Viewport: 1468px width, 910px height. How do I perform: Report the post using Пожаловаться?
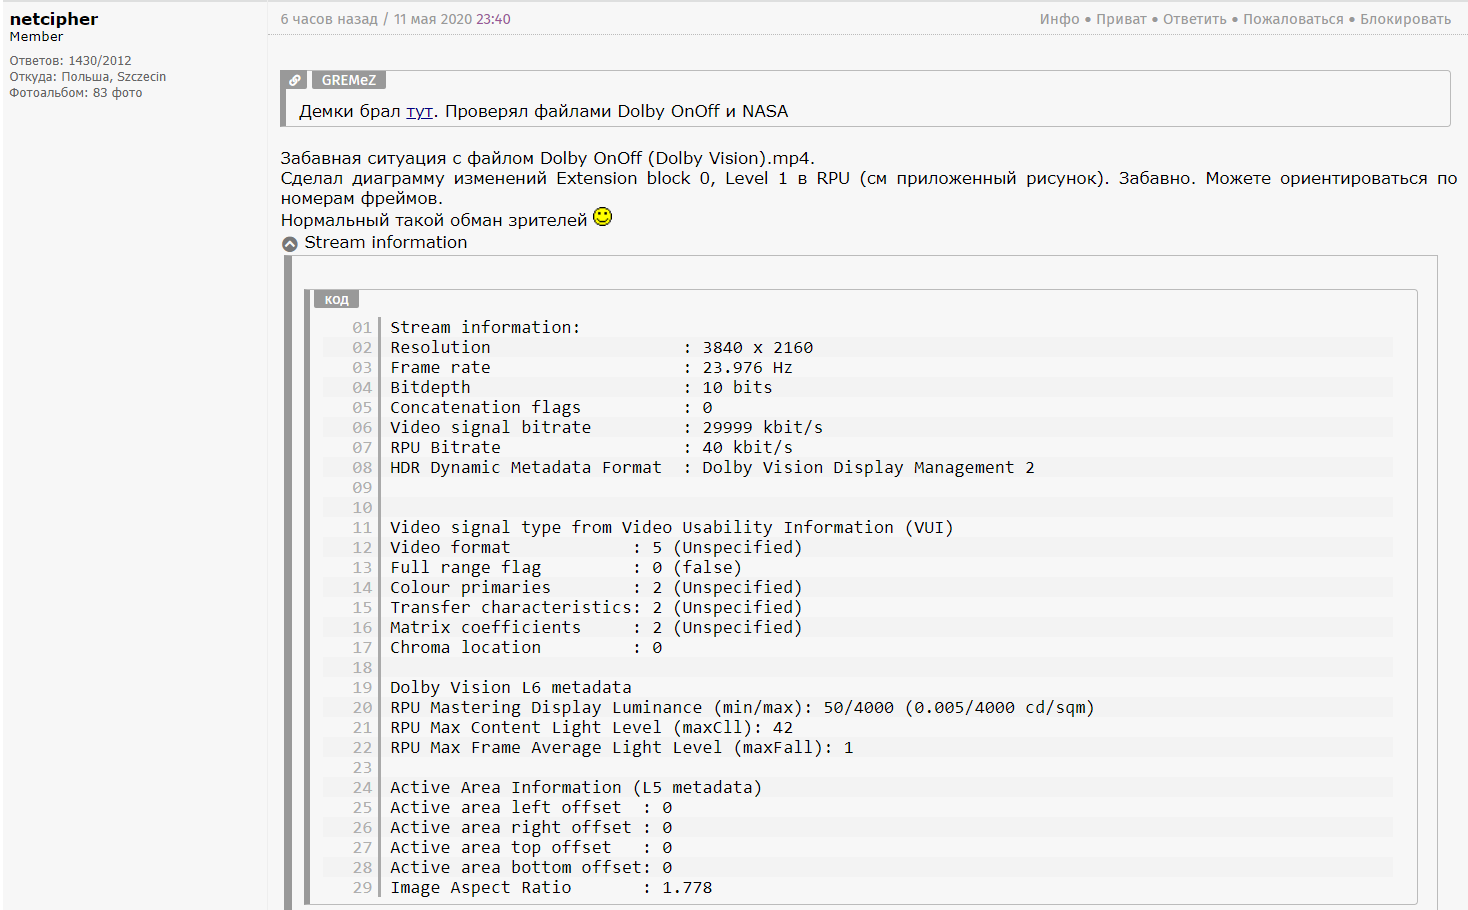(x=1293, y=19)
